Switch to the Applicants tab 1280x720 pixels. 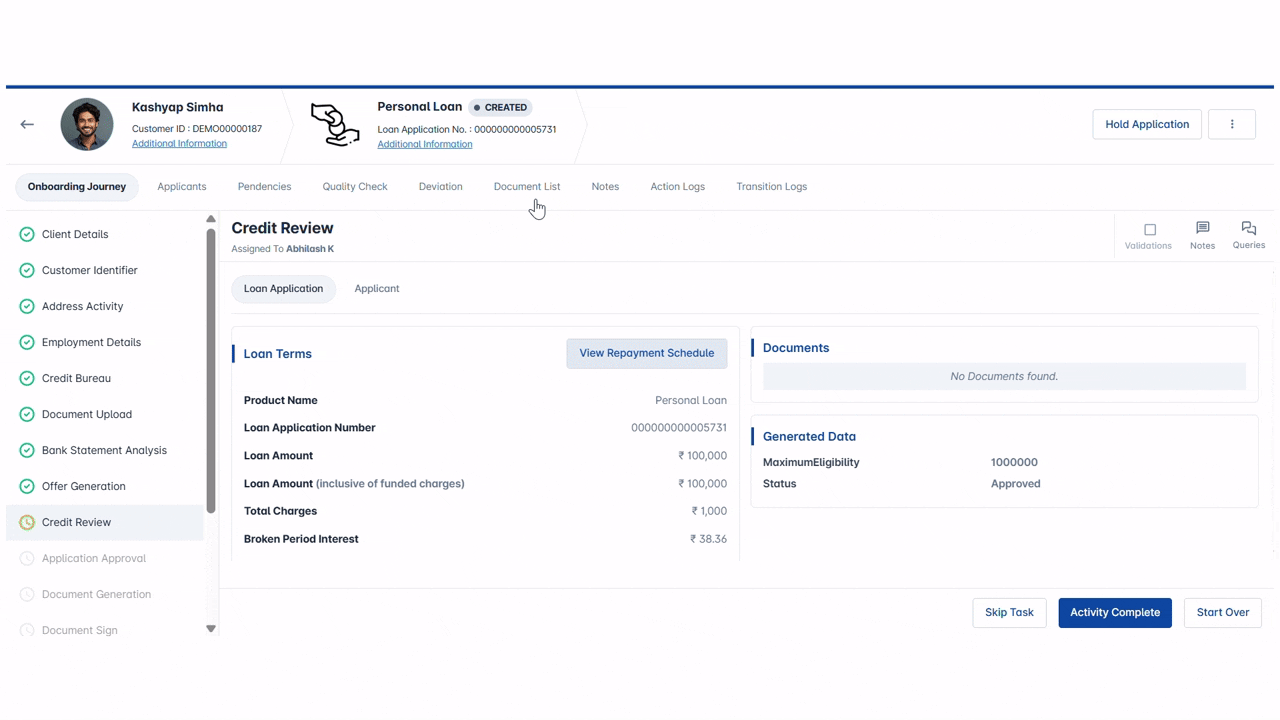pyautogui.click(x=182, y=186)
